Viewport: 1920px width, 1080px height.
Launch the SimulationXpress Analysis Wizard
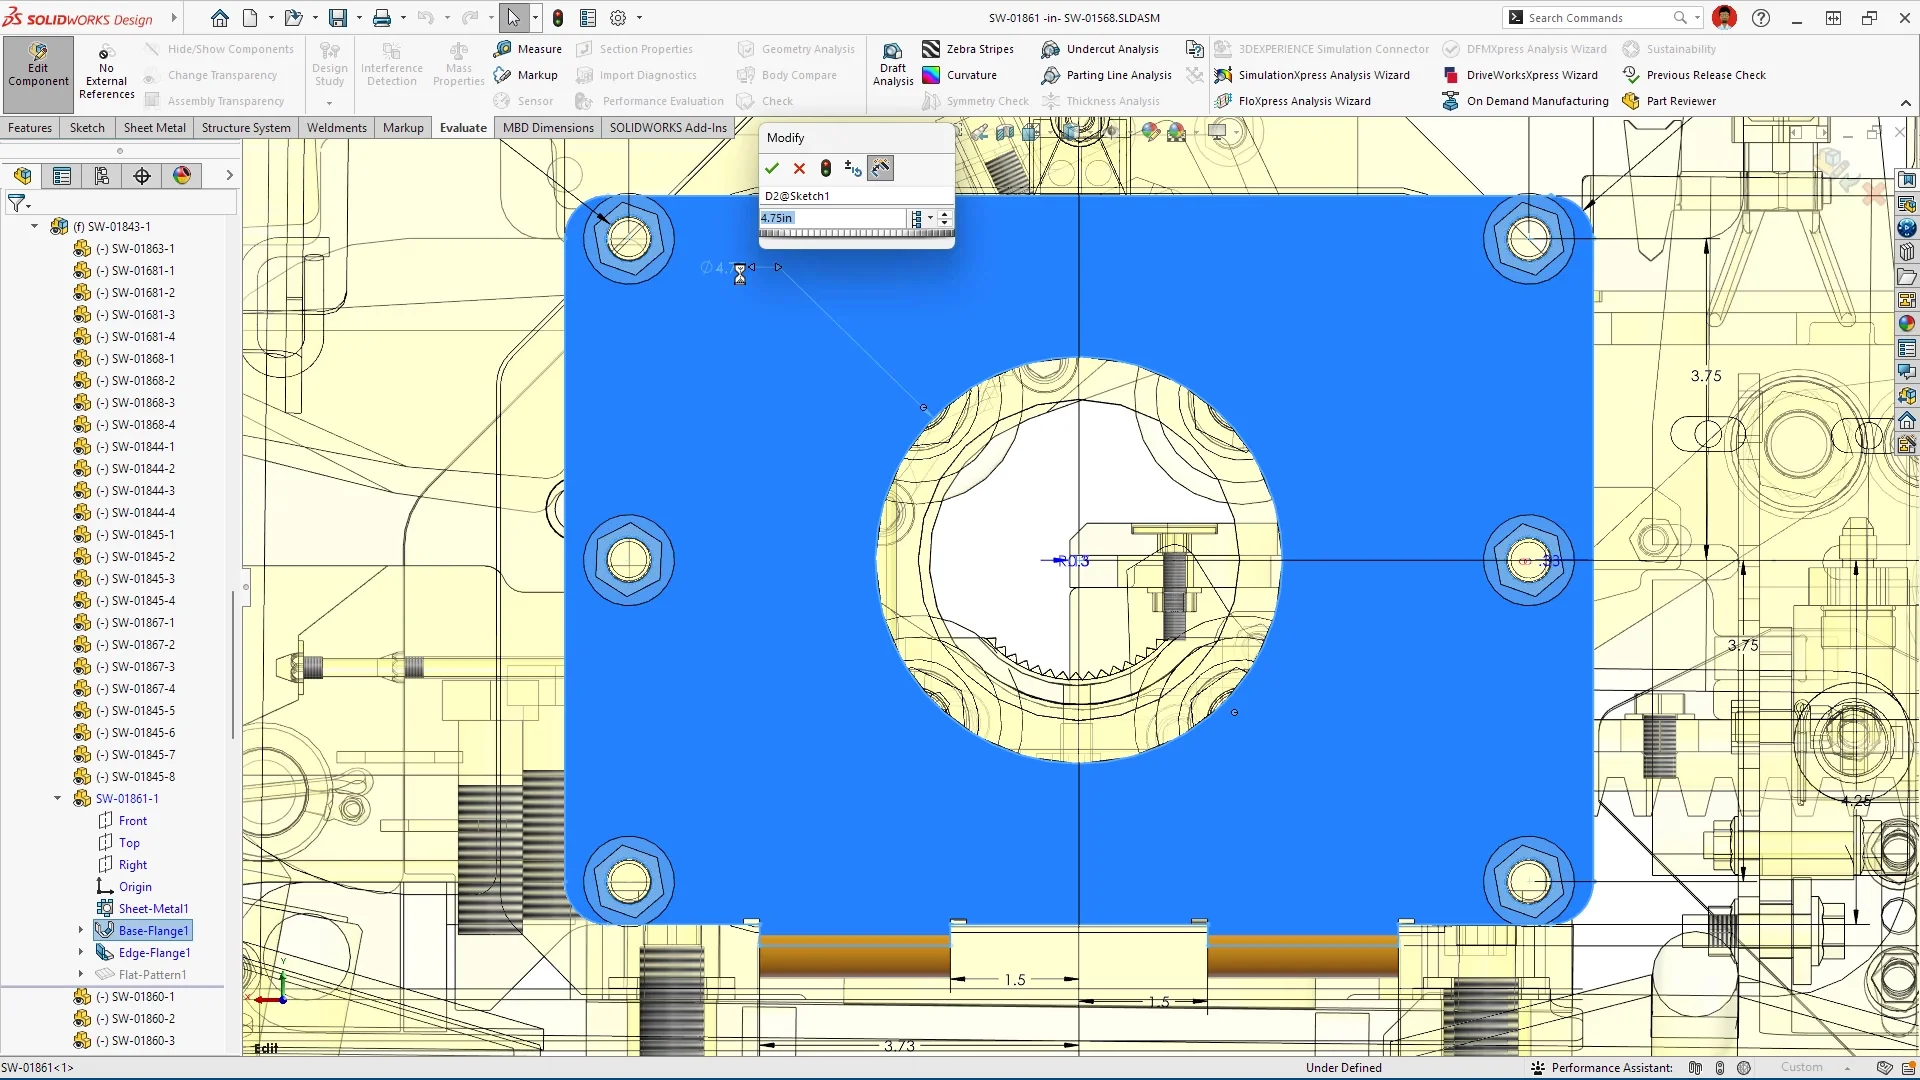tap(1312, 75)
